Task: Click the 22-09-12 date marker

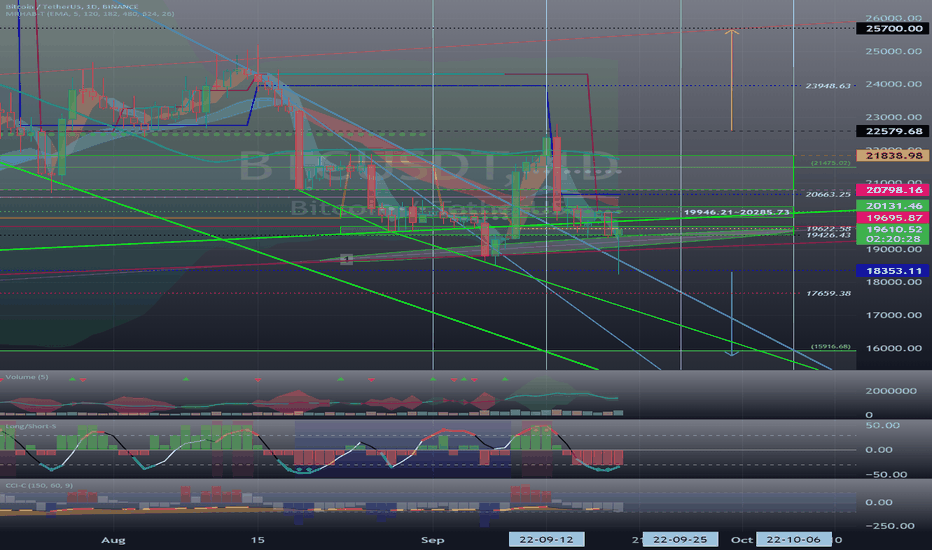Action: coord(546,540)
